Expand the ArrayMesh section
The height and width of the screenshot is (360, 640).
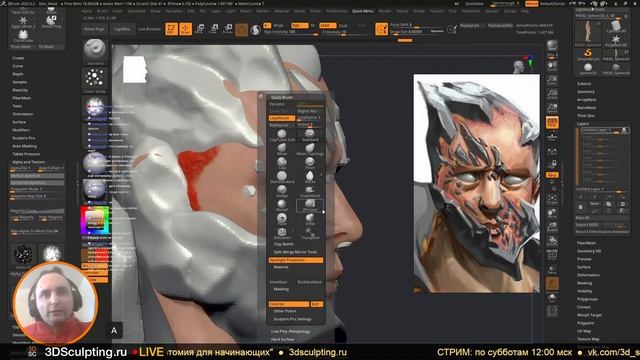[587, 100]
